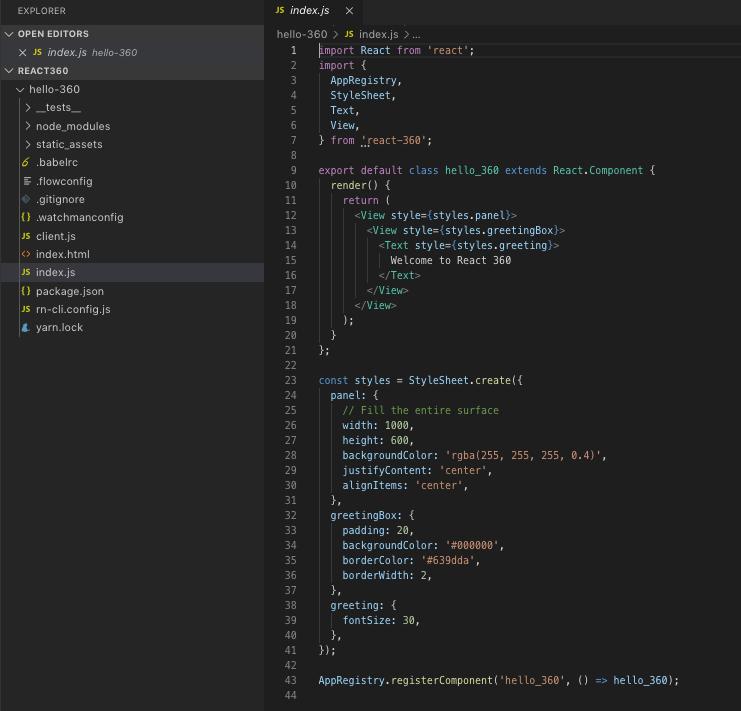Switch to the index.js editor tab

point(314,10)
